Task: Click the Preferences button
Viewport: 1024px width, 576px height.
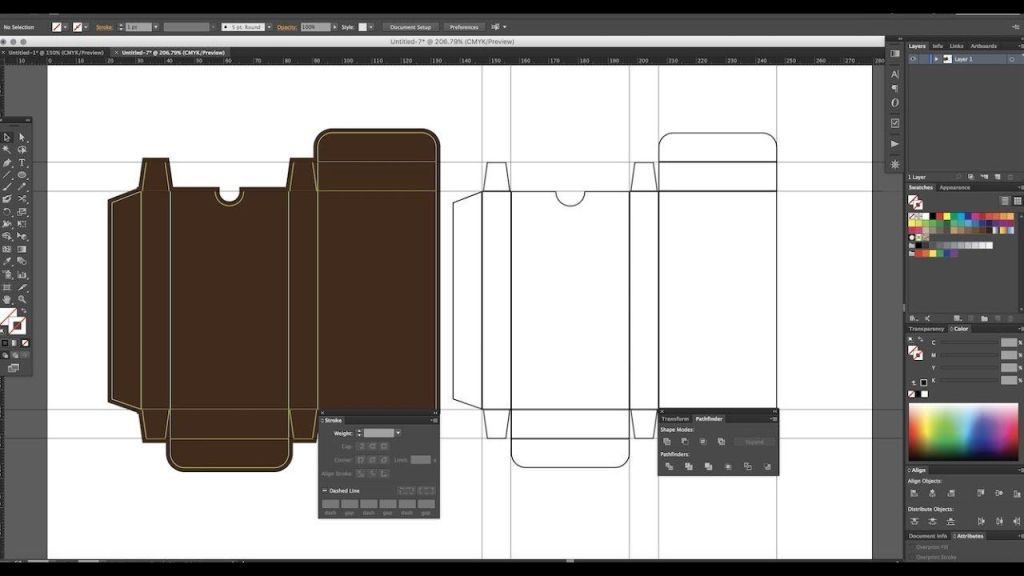Action: pos(463,27)
